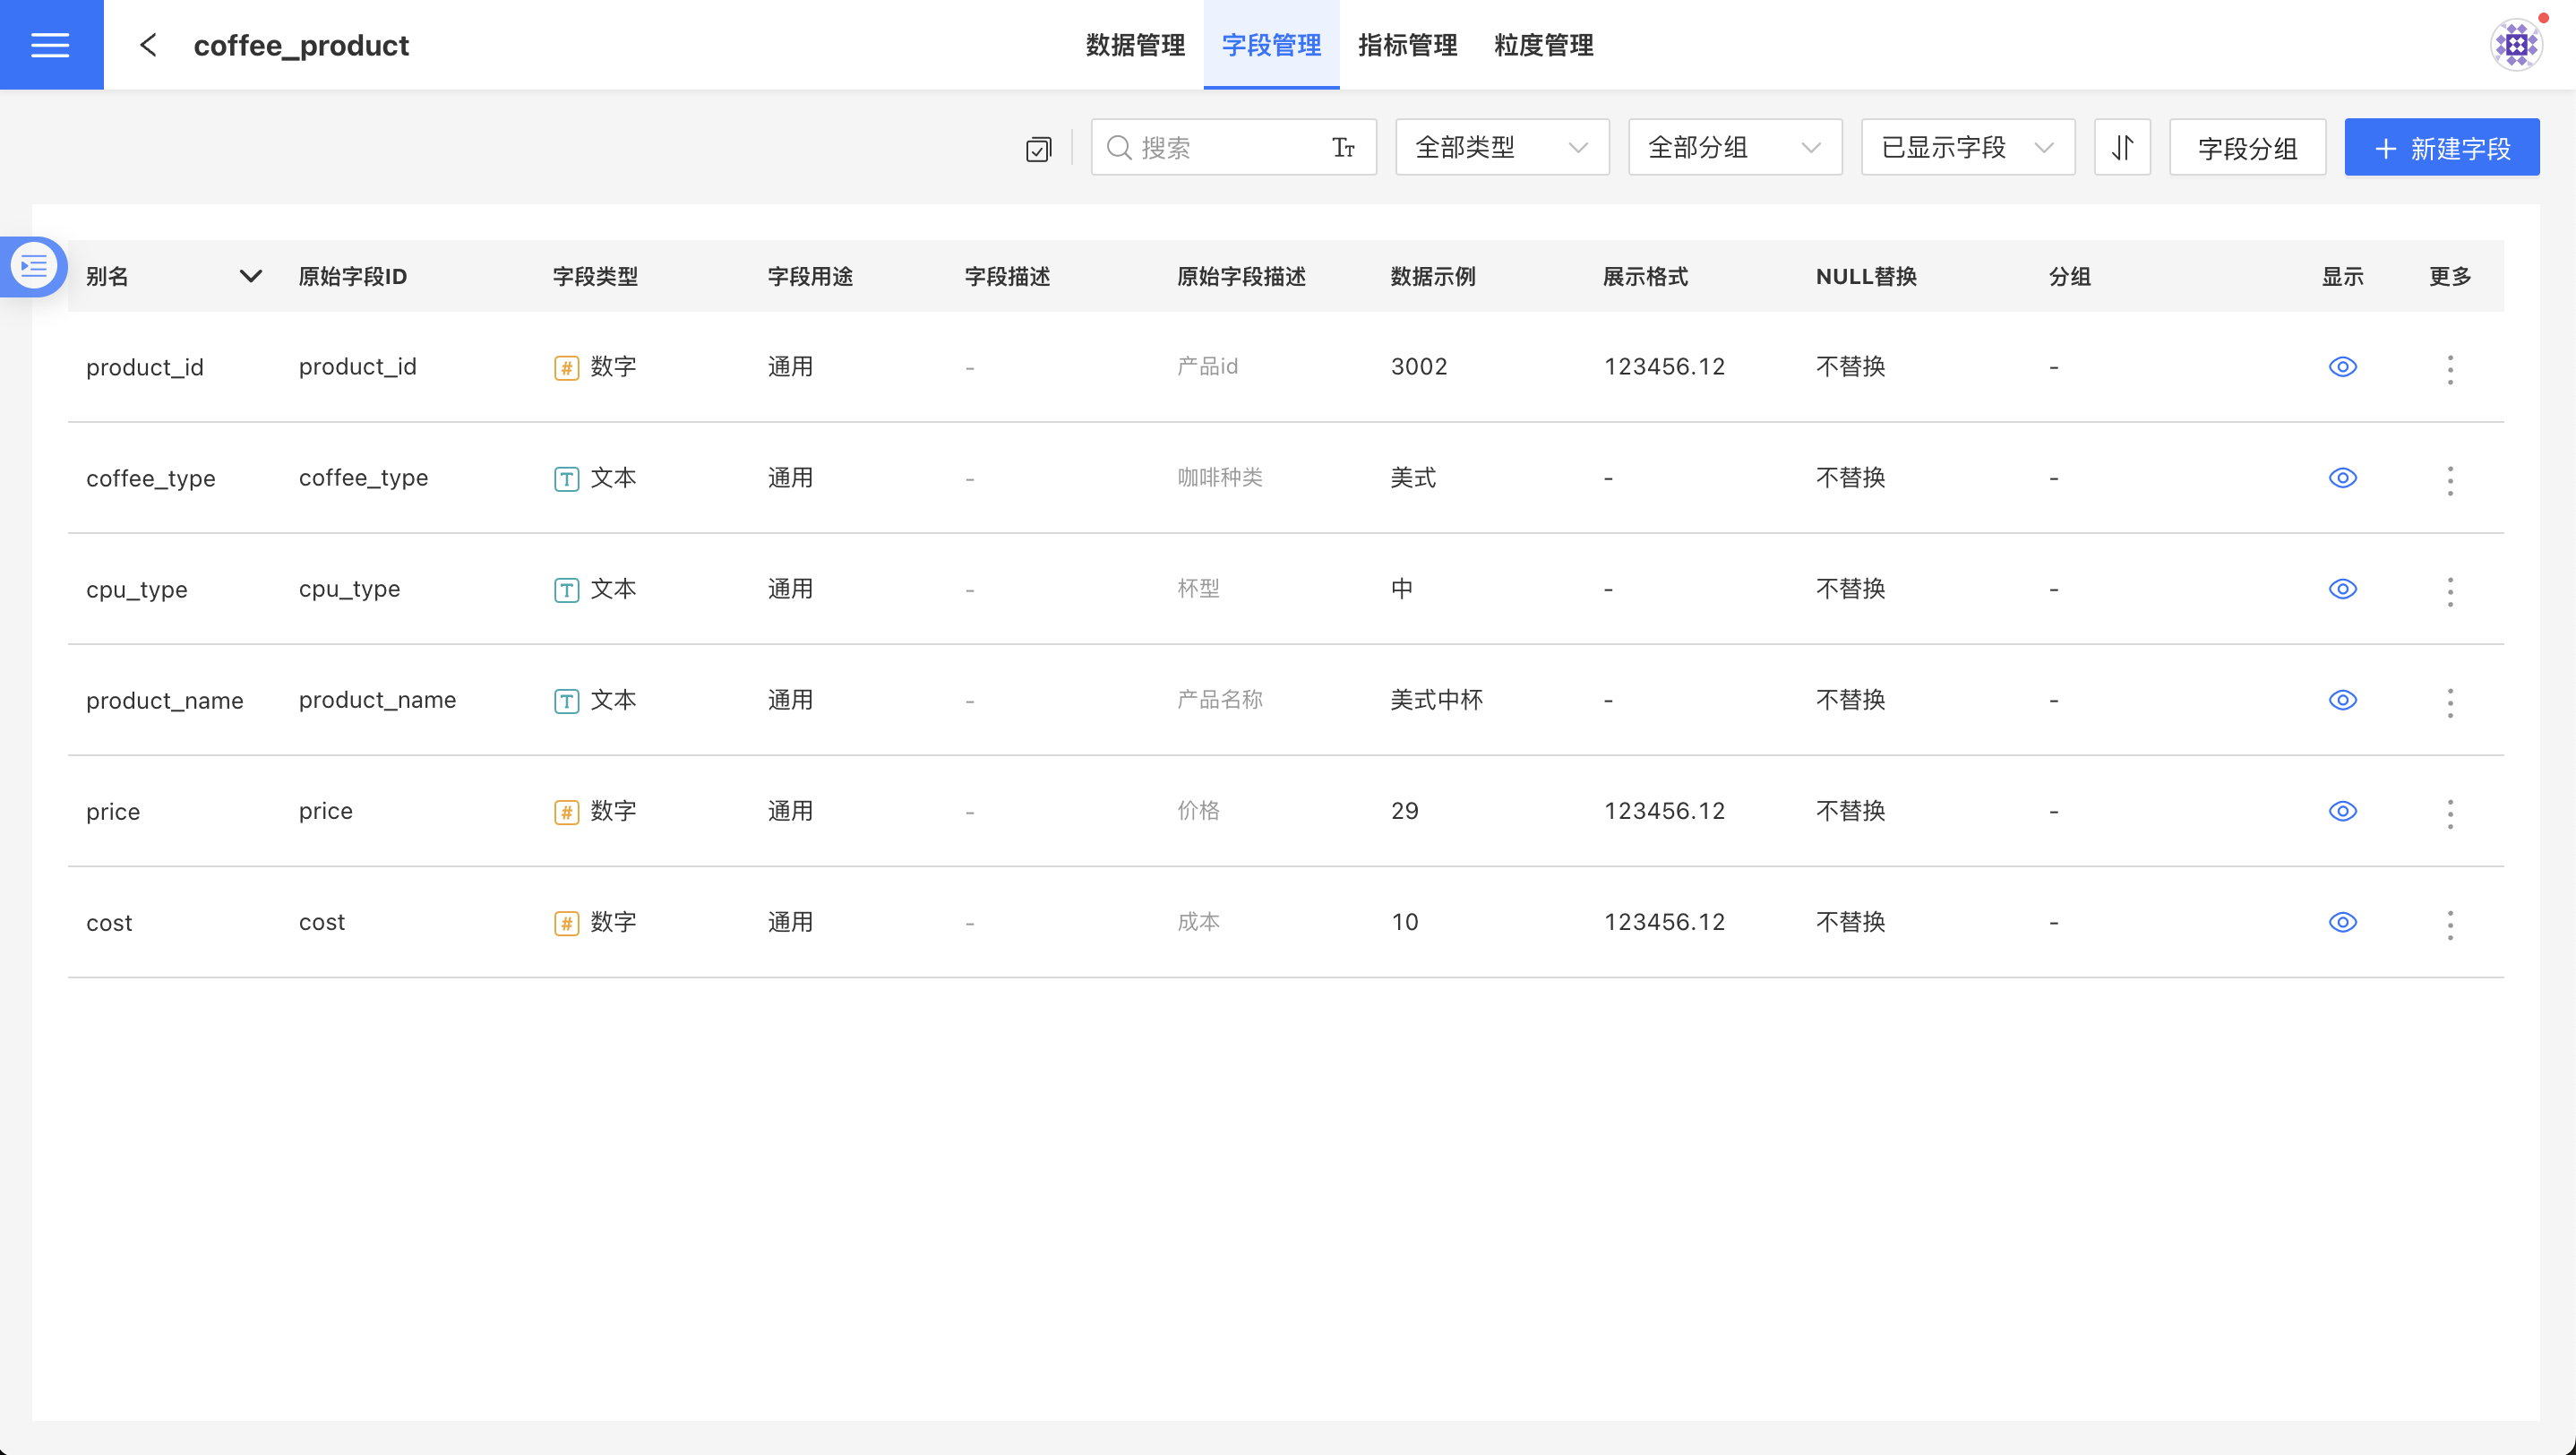Viewport: 2576px width, 1455px height.
Task: Switch to the 指标管理 tab
Action: (x=1407, y=45)
